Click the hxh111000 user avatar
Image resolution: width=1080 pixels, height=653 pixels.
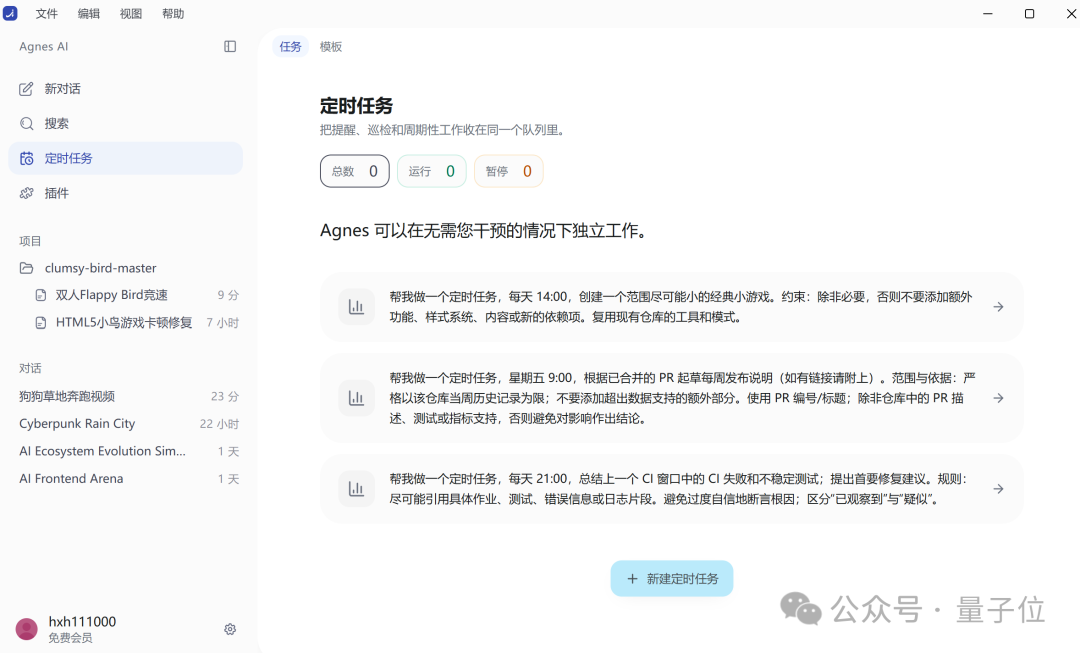pos(27,629)
